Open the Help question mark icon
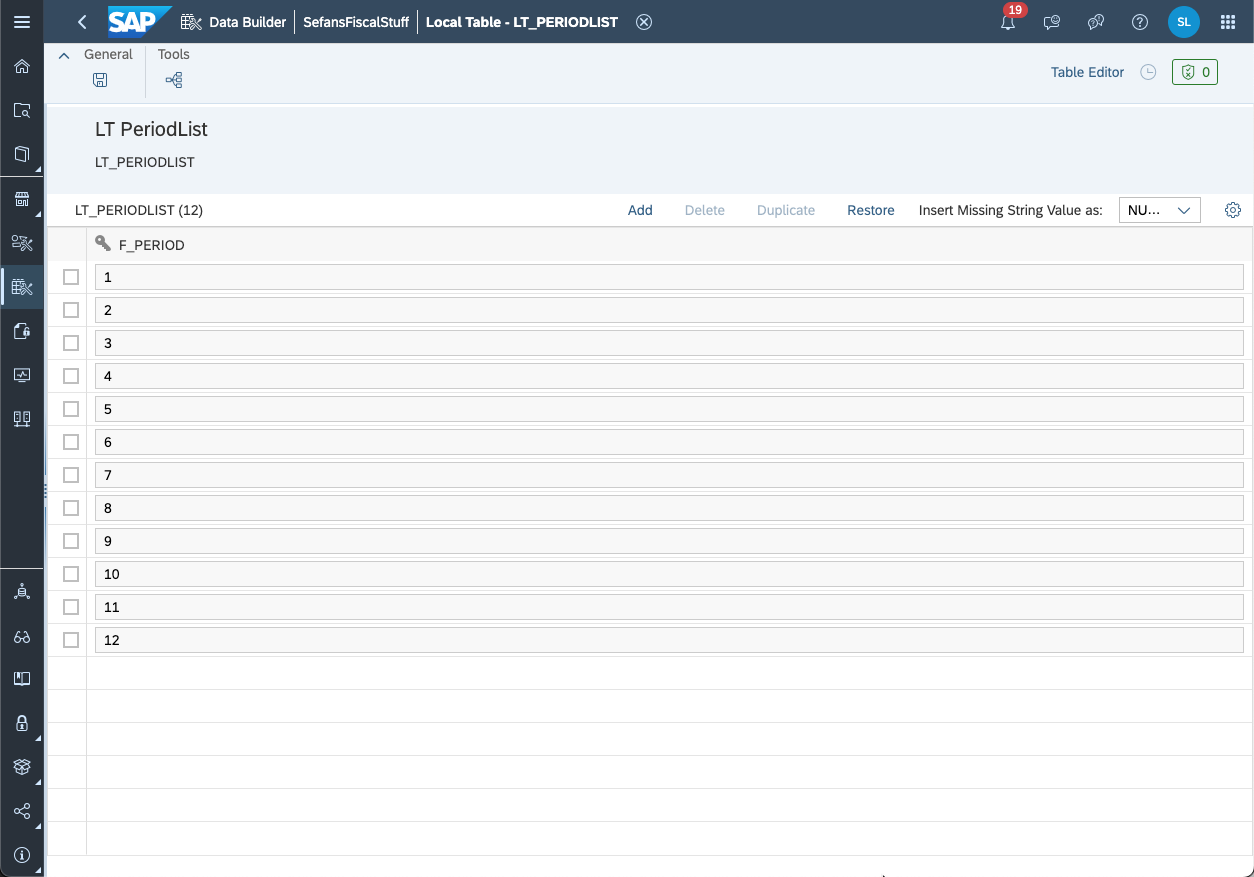The image size is (1254, 877). (x=1140, y=22)
